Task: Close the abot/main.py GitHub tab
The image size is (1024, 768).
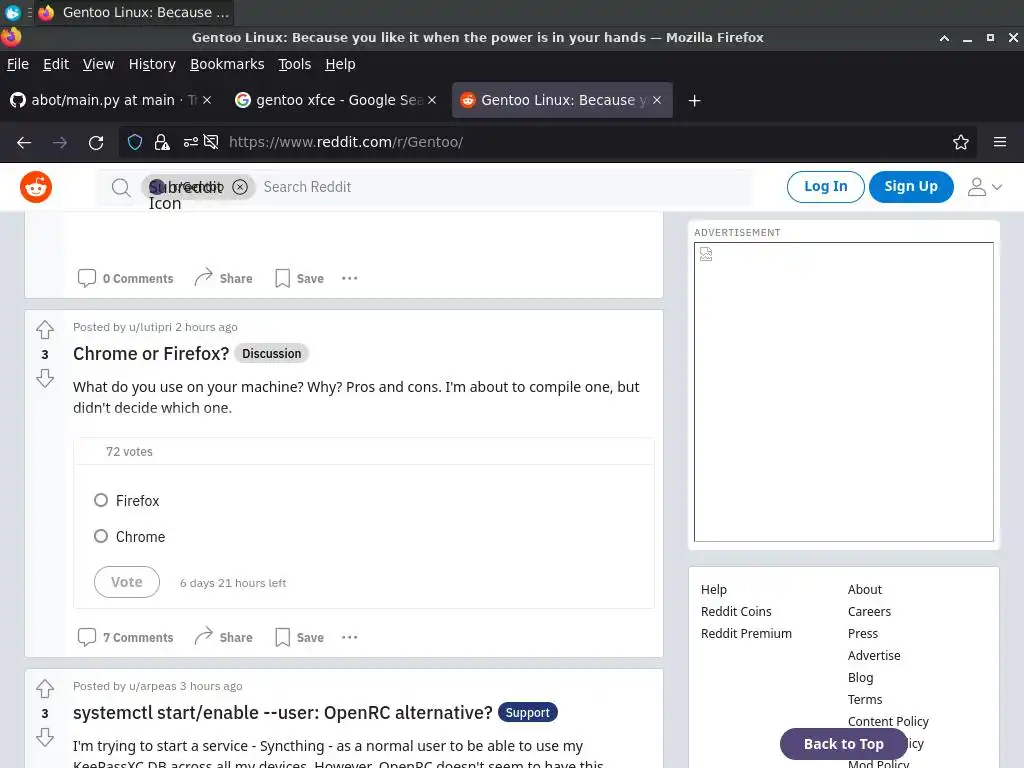Action: coord(207,100)
